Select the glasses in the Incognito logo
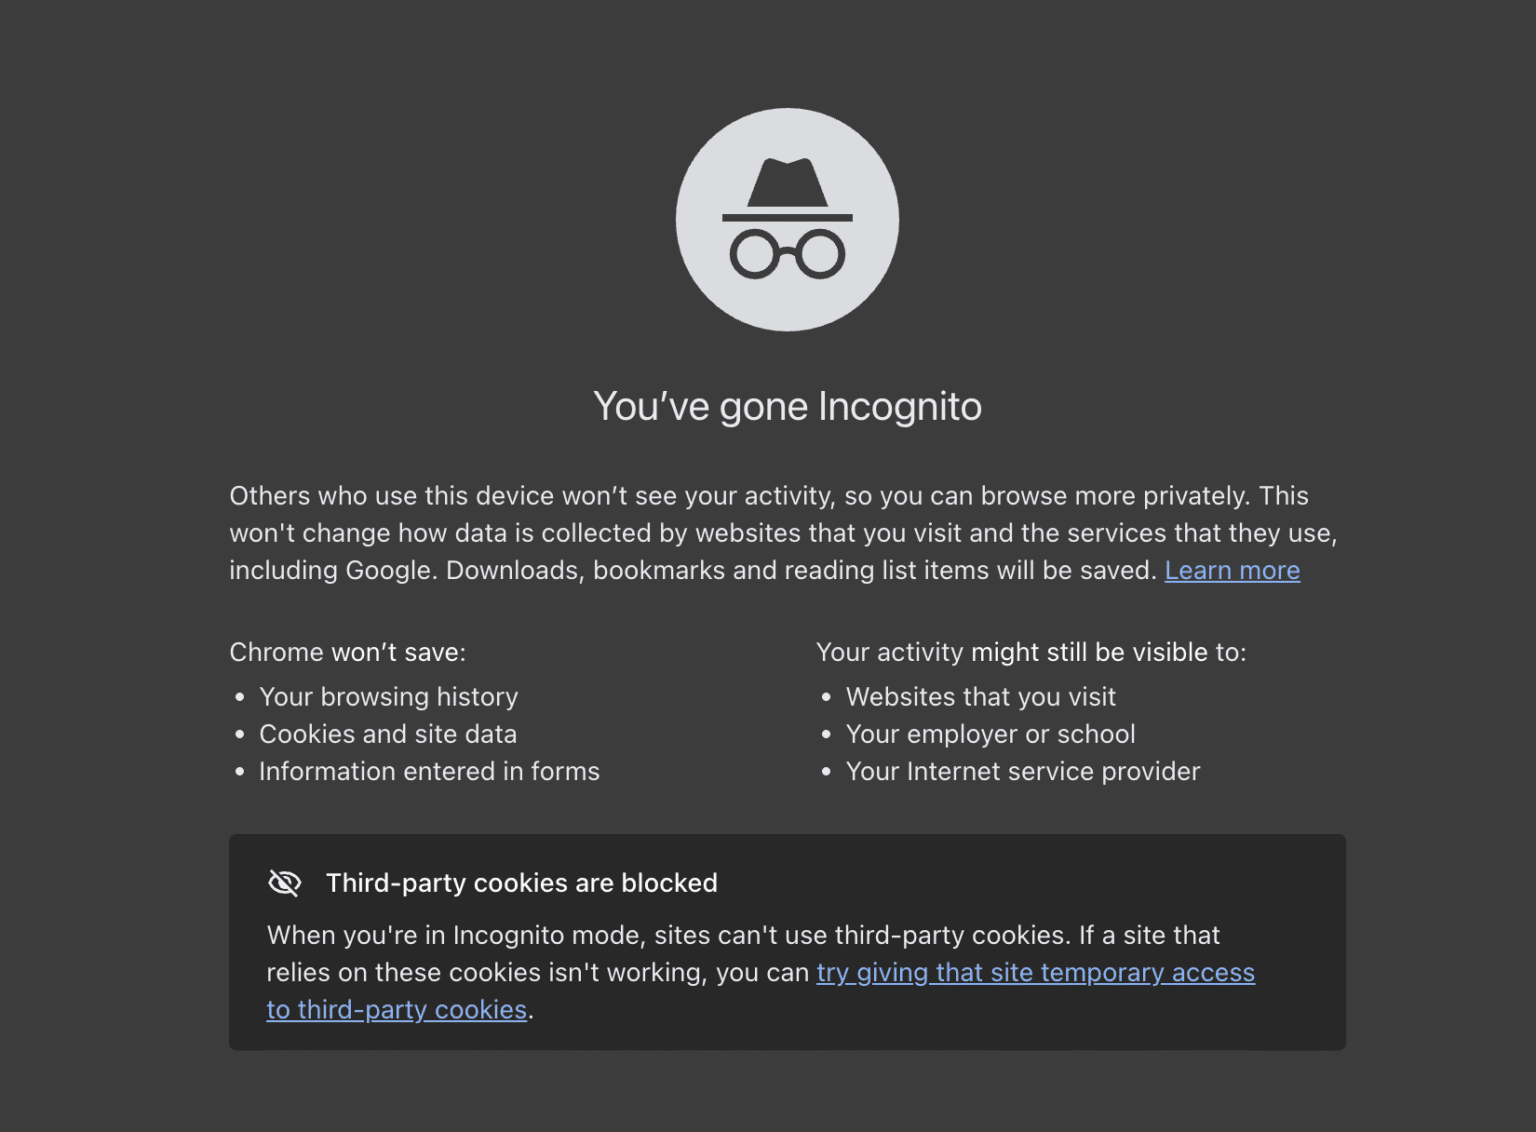The image size is (1536, 1132). pyautogui.click(x=787, y=255)
